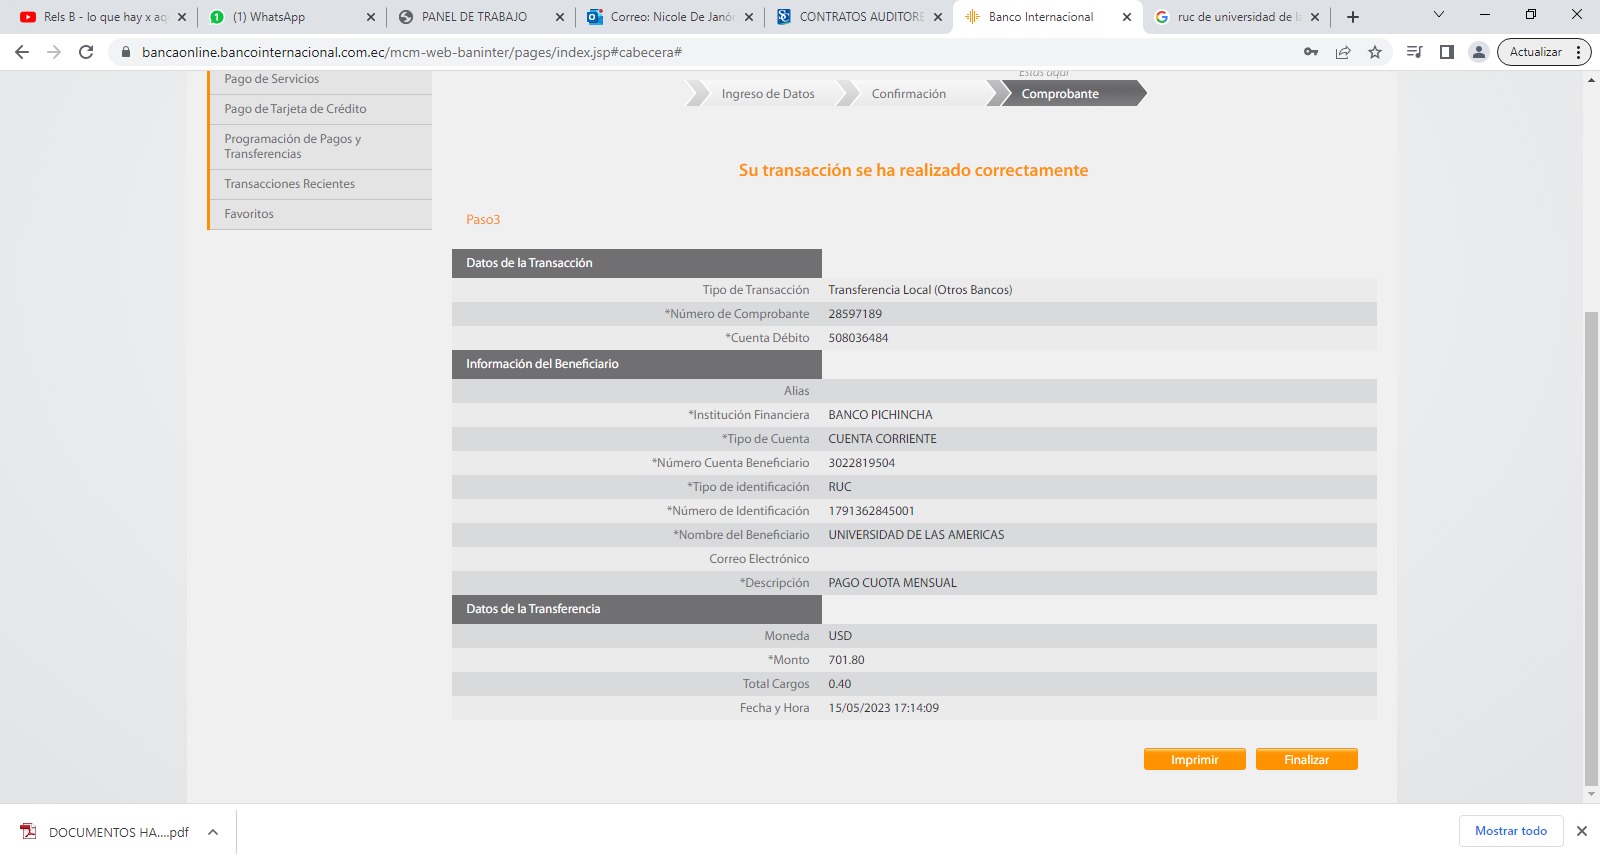This screenshot has width=1600, height=860.
Task: Click the browser reload page icon
Action: (86, 52)
